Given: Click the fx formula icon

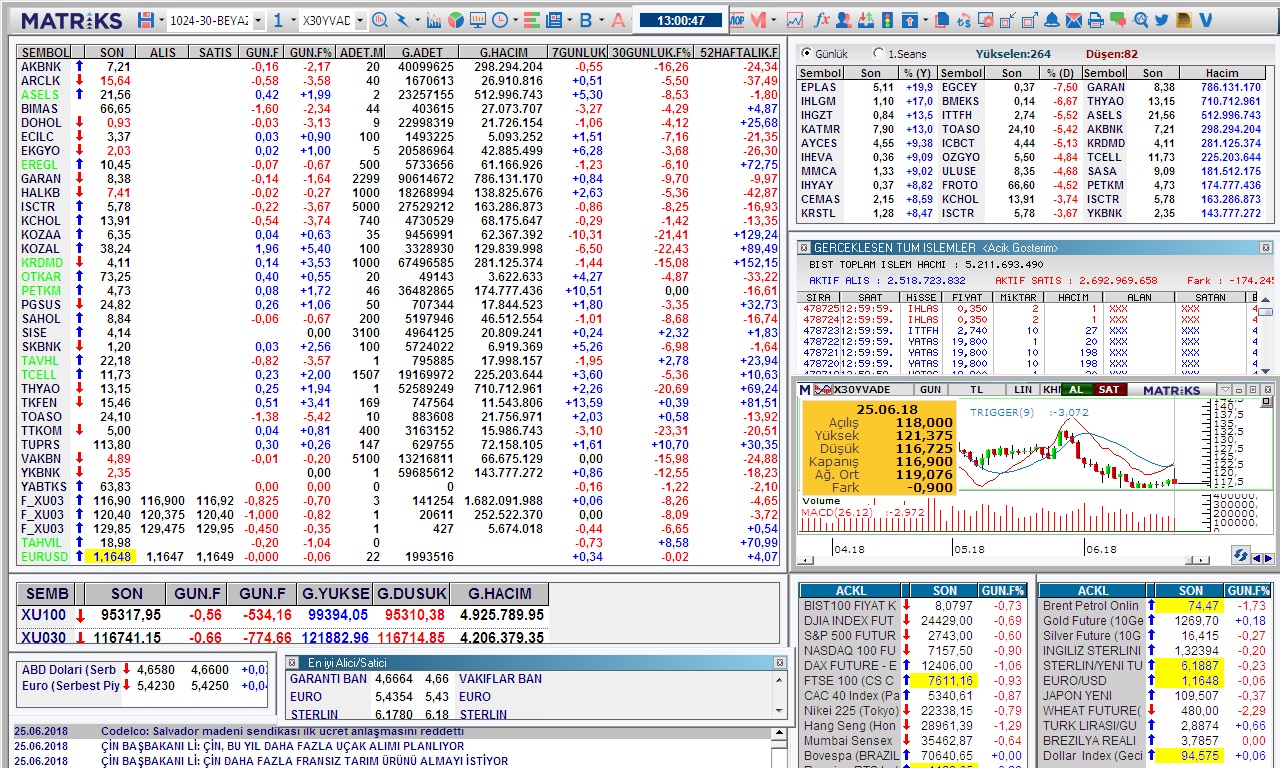Looking at the screenshot, I should [x=822, y=20].
